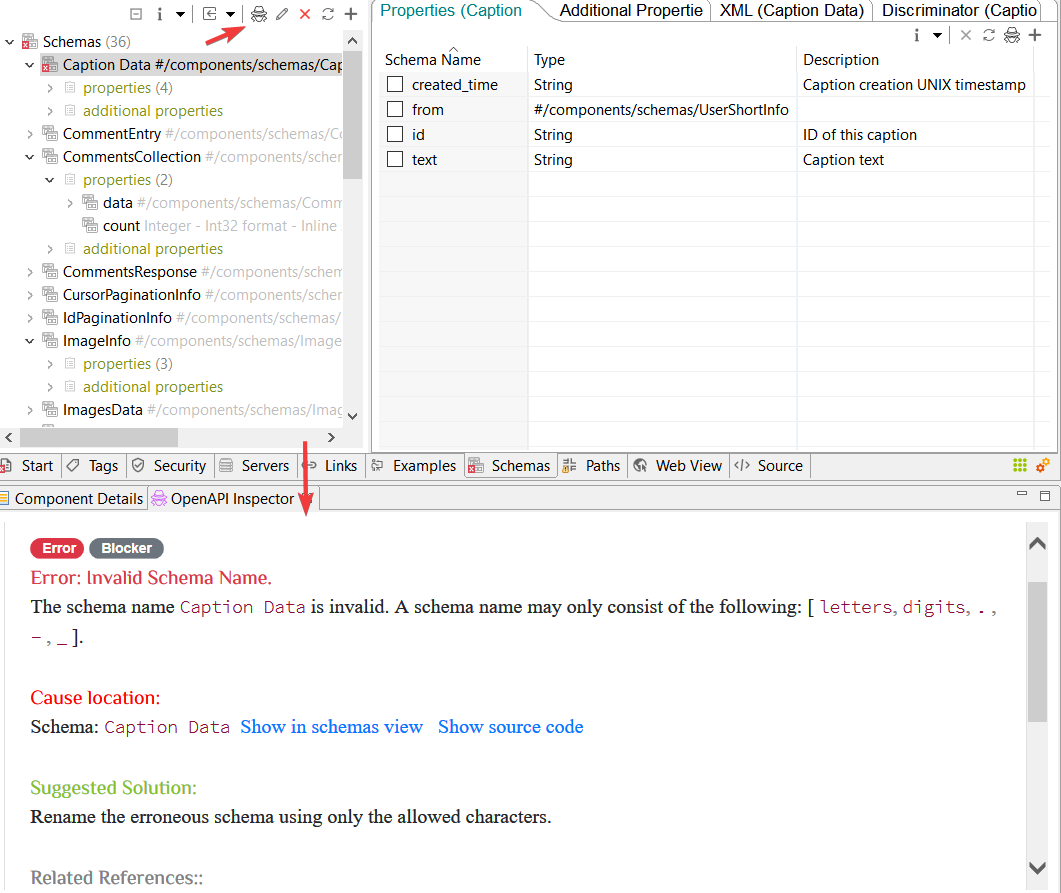Image resolution: width=1061 pixels, height=893 pixels.
Task: Click the red X delete icon above schema tree
Action: (x=305, y=14)
